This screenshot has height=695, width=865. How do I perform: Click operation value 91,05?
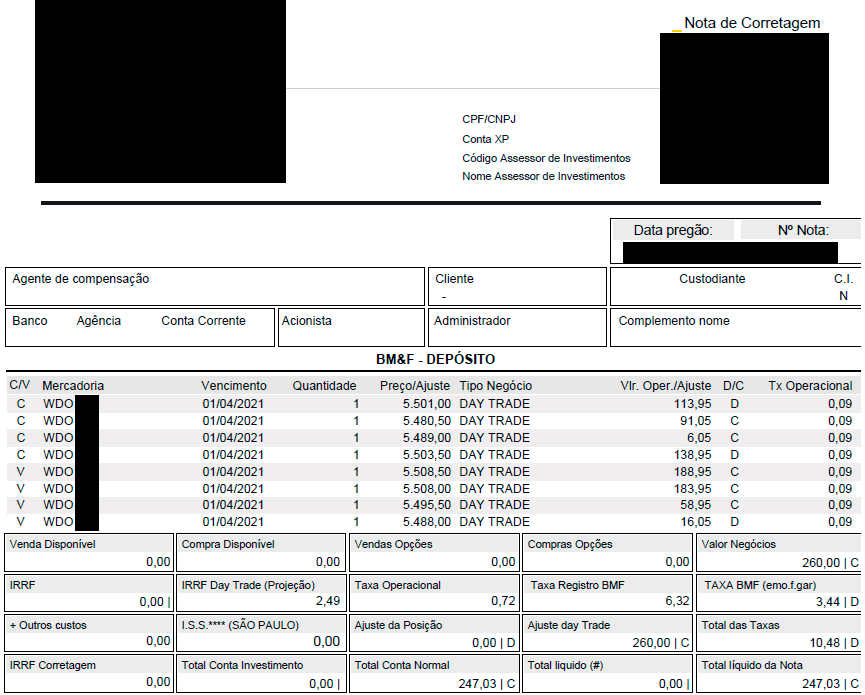tap(695, 421)
